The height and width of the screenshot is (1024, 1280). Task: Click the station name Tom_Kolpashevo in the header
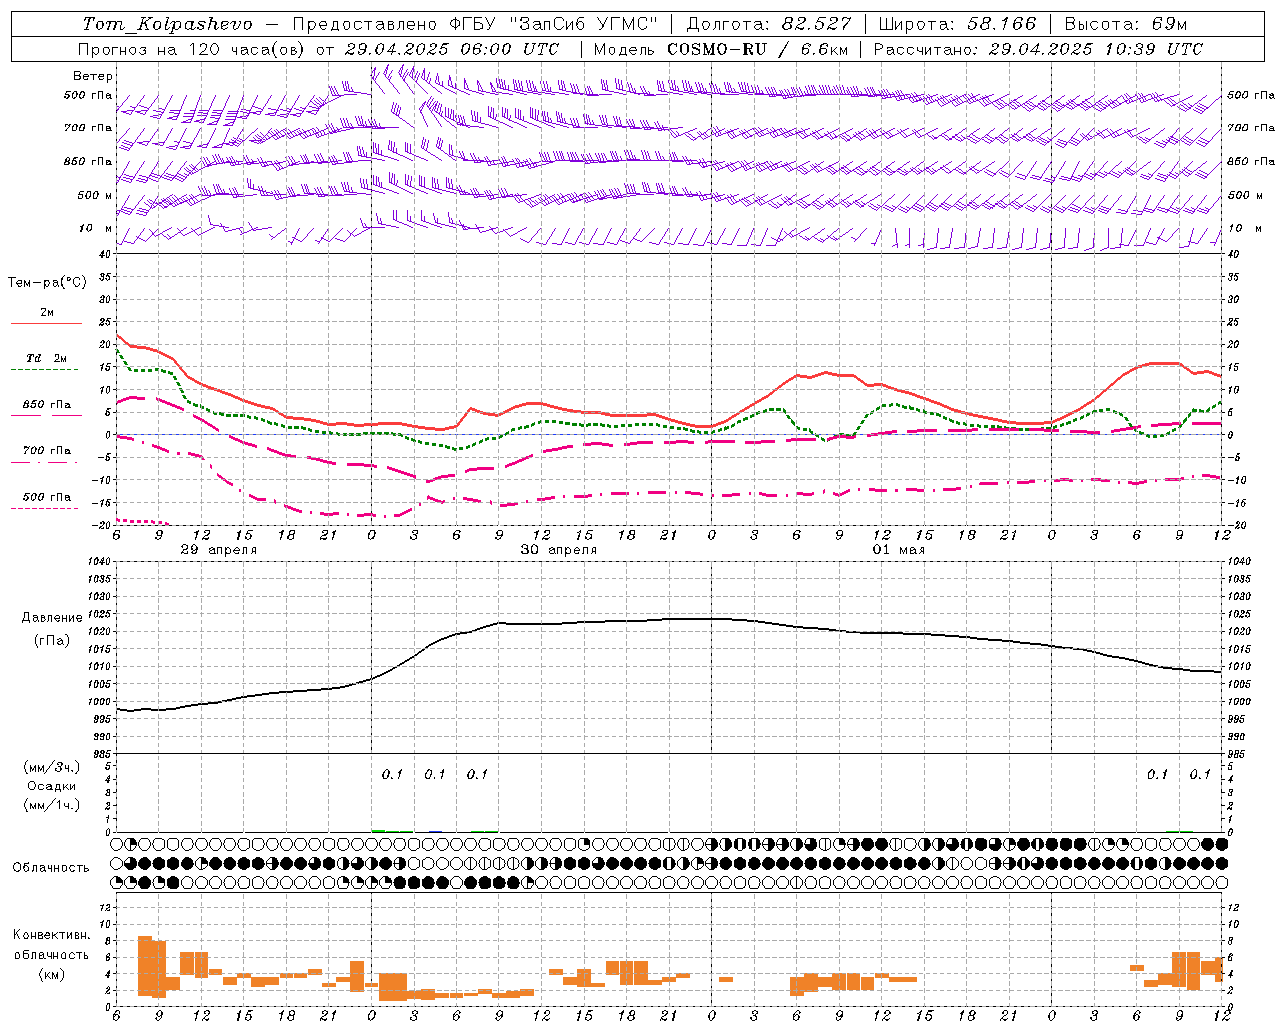pyautogui.click(x=167, y=24)
